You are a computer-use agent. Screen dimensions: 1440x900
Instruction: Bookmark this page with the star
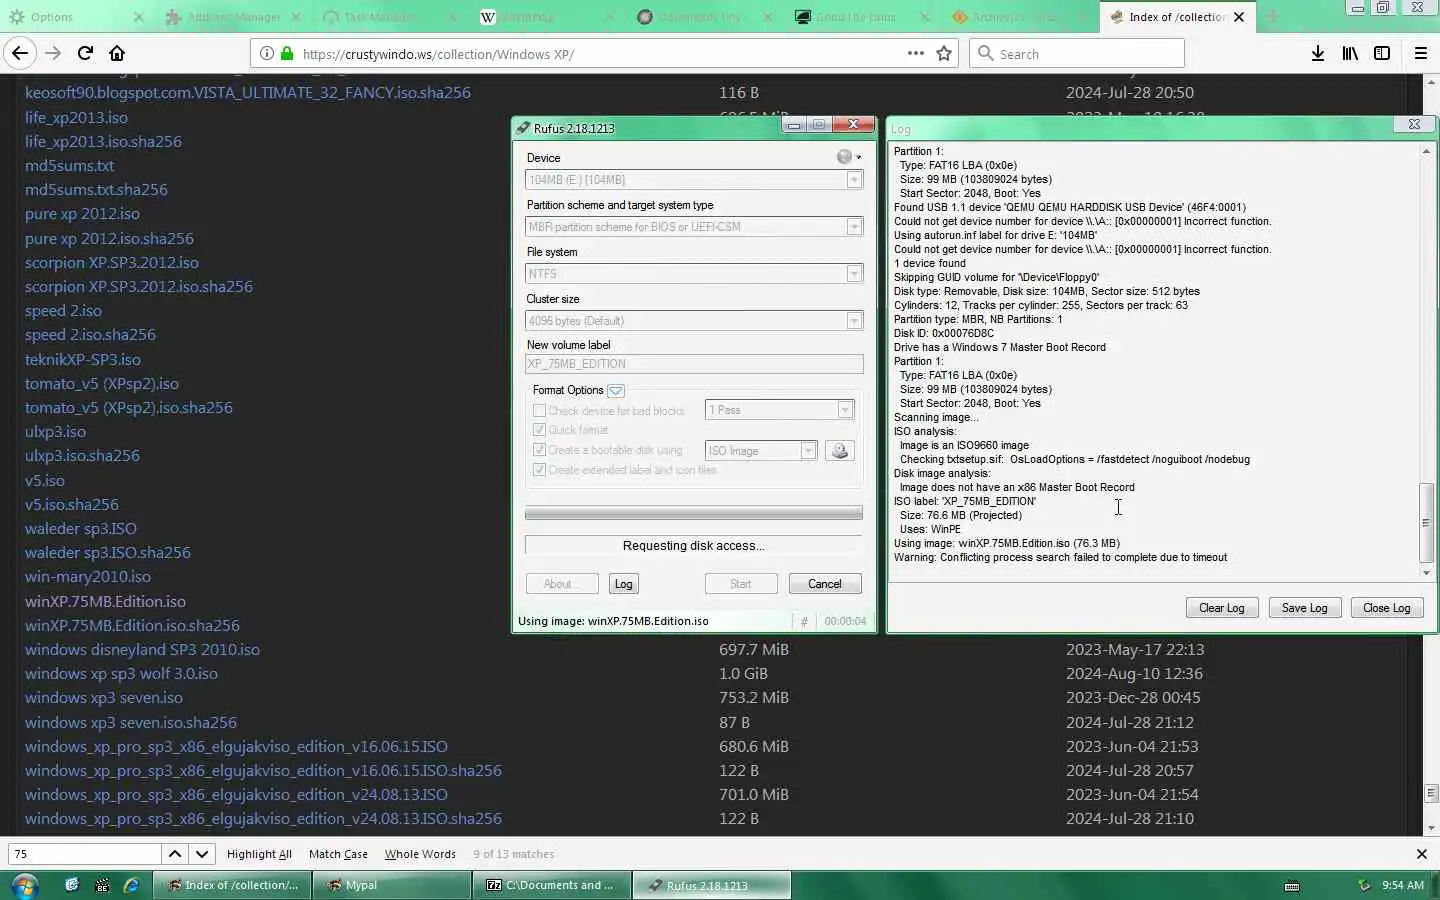(944, 54)
